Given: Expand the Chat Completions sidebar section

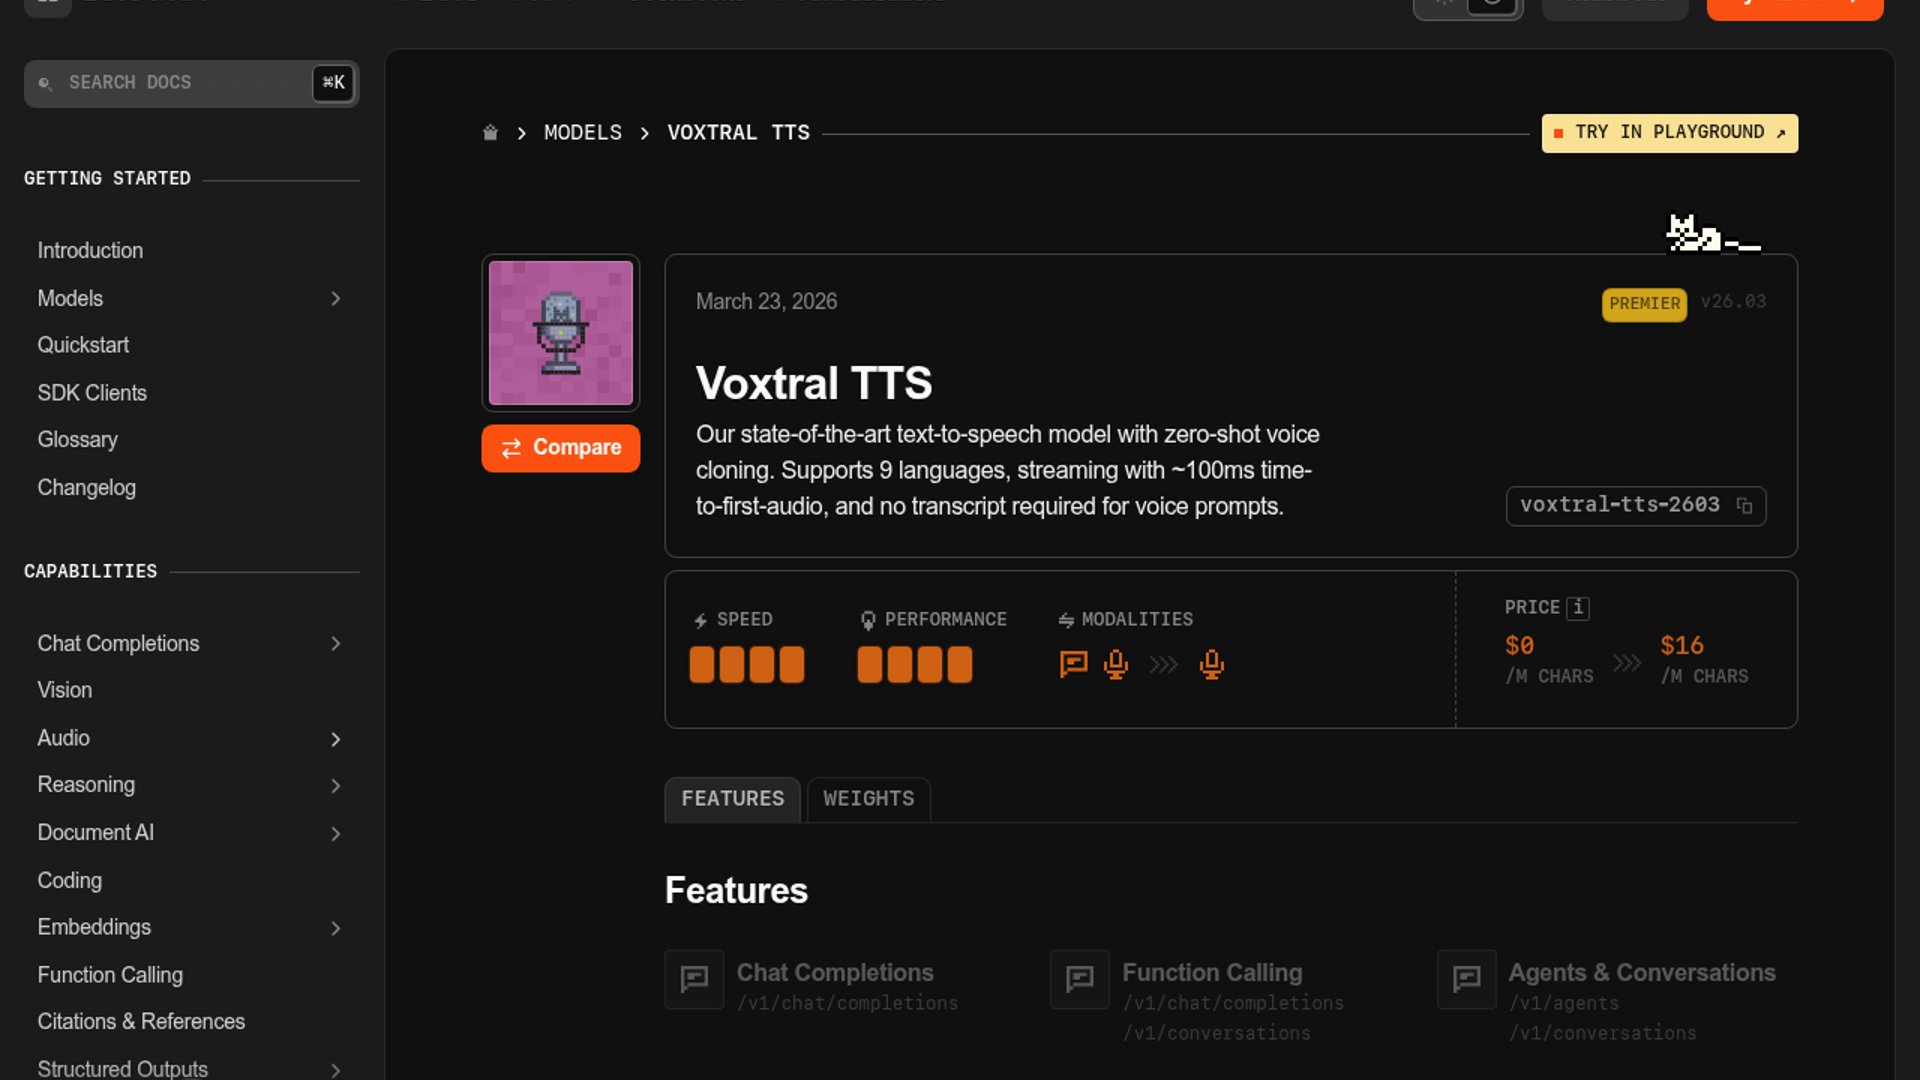Looking at the screenshot, I should pos(336,644).
